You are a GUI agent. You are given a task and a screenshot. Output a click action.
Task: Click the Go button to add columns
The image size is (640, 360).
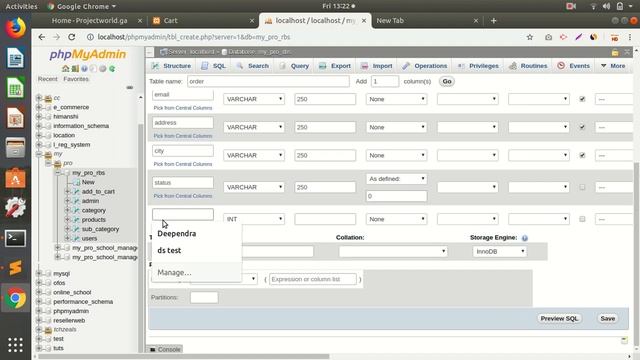(447, 81)
